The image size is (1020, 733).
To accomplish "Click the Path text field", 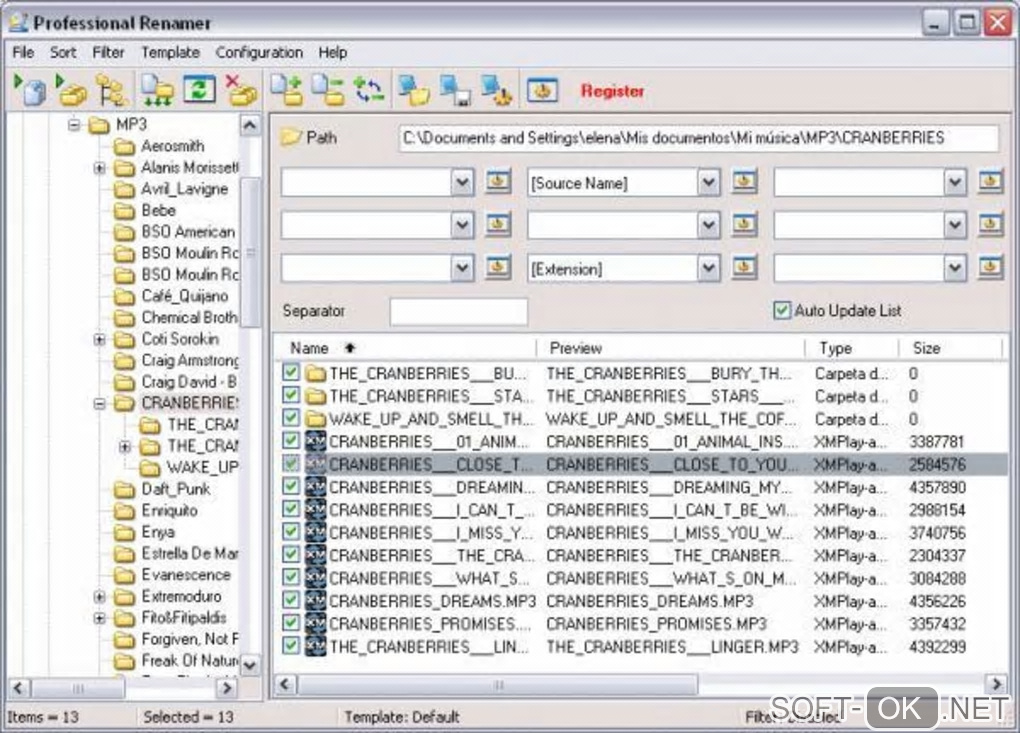I will coord(698,138).
